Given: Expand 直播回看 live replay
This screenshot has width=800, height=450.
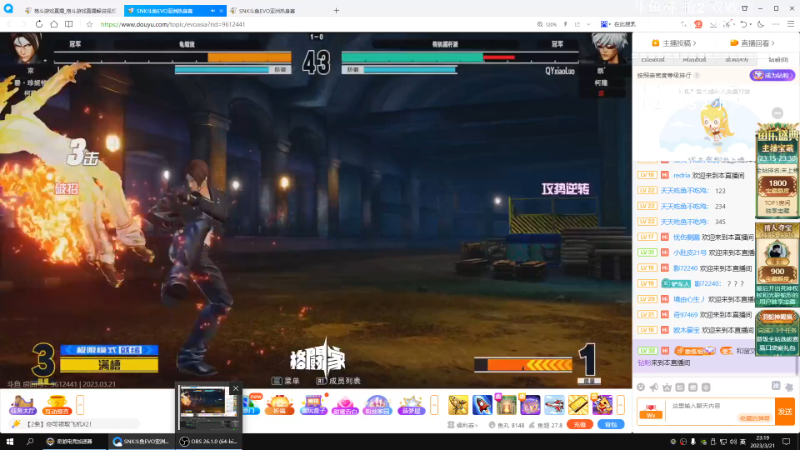Looking at the screenshot, I should tap(753, 43).
